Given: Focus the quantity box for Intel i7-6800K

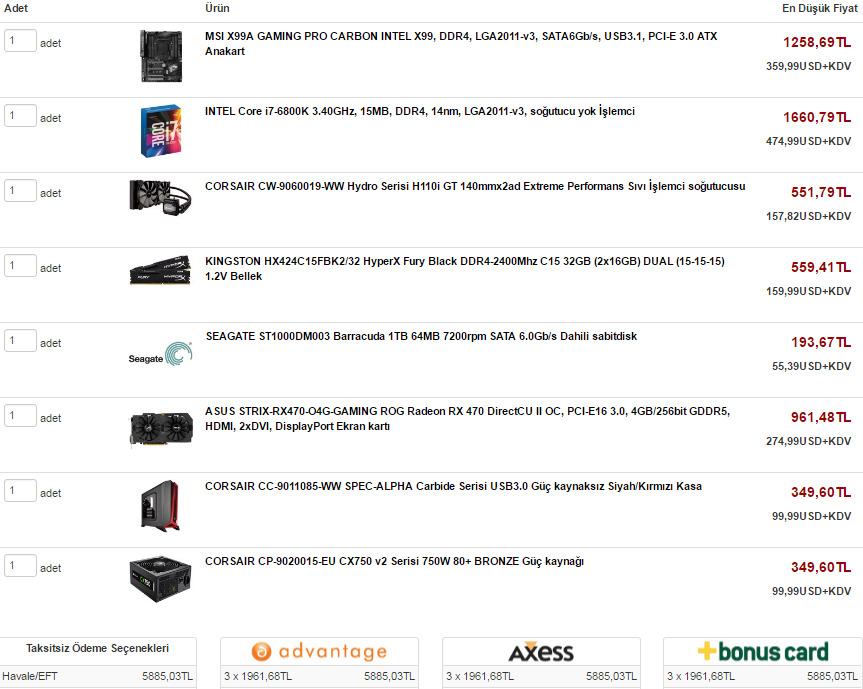Looking at the screenshot, I should click(x=20, y=116).
